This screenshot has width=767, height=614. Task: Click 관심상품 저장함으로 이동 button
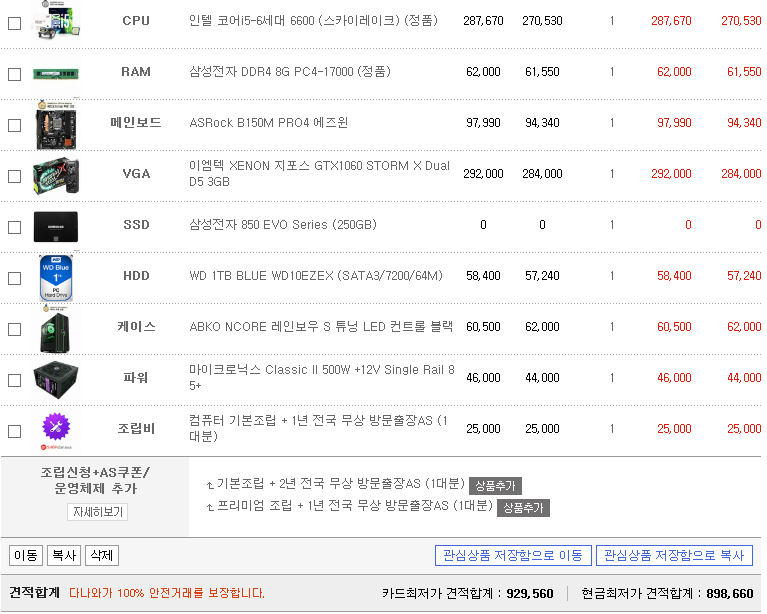pyautogui.click(x=513, y=555)
